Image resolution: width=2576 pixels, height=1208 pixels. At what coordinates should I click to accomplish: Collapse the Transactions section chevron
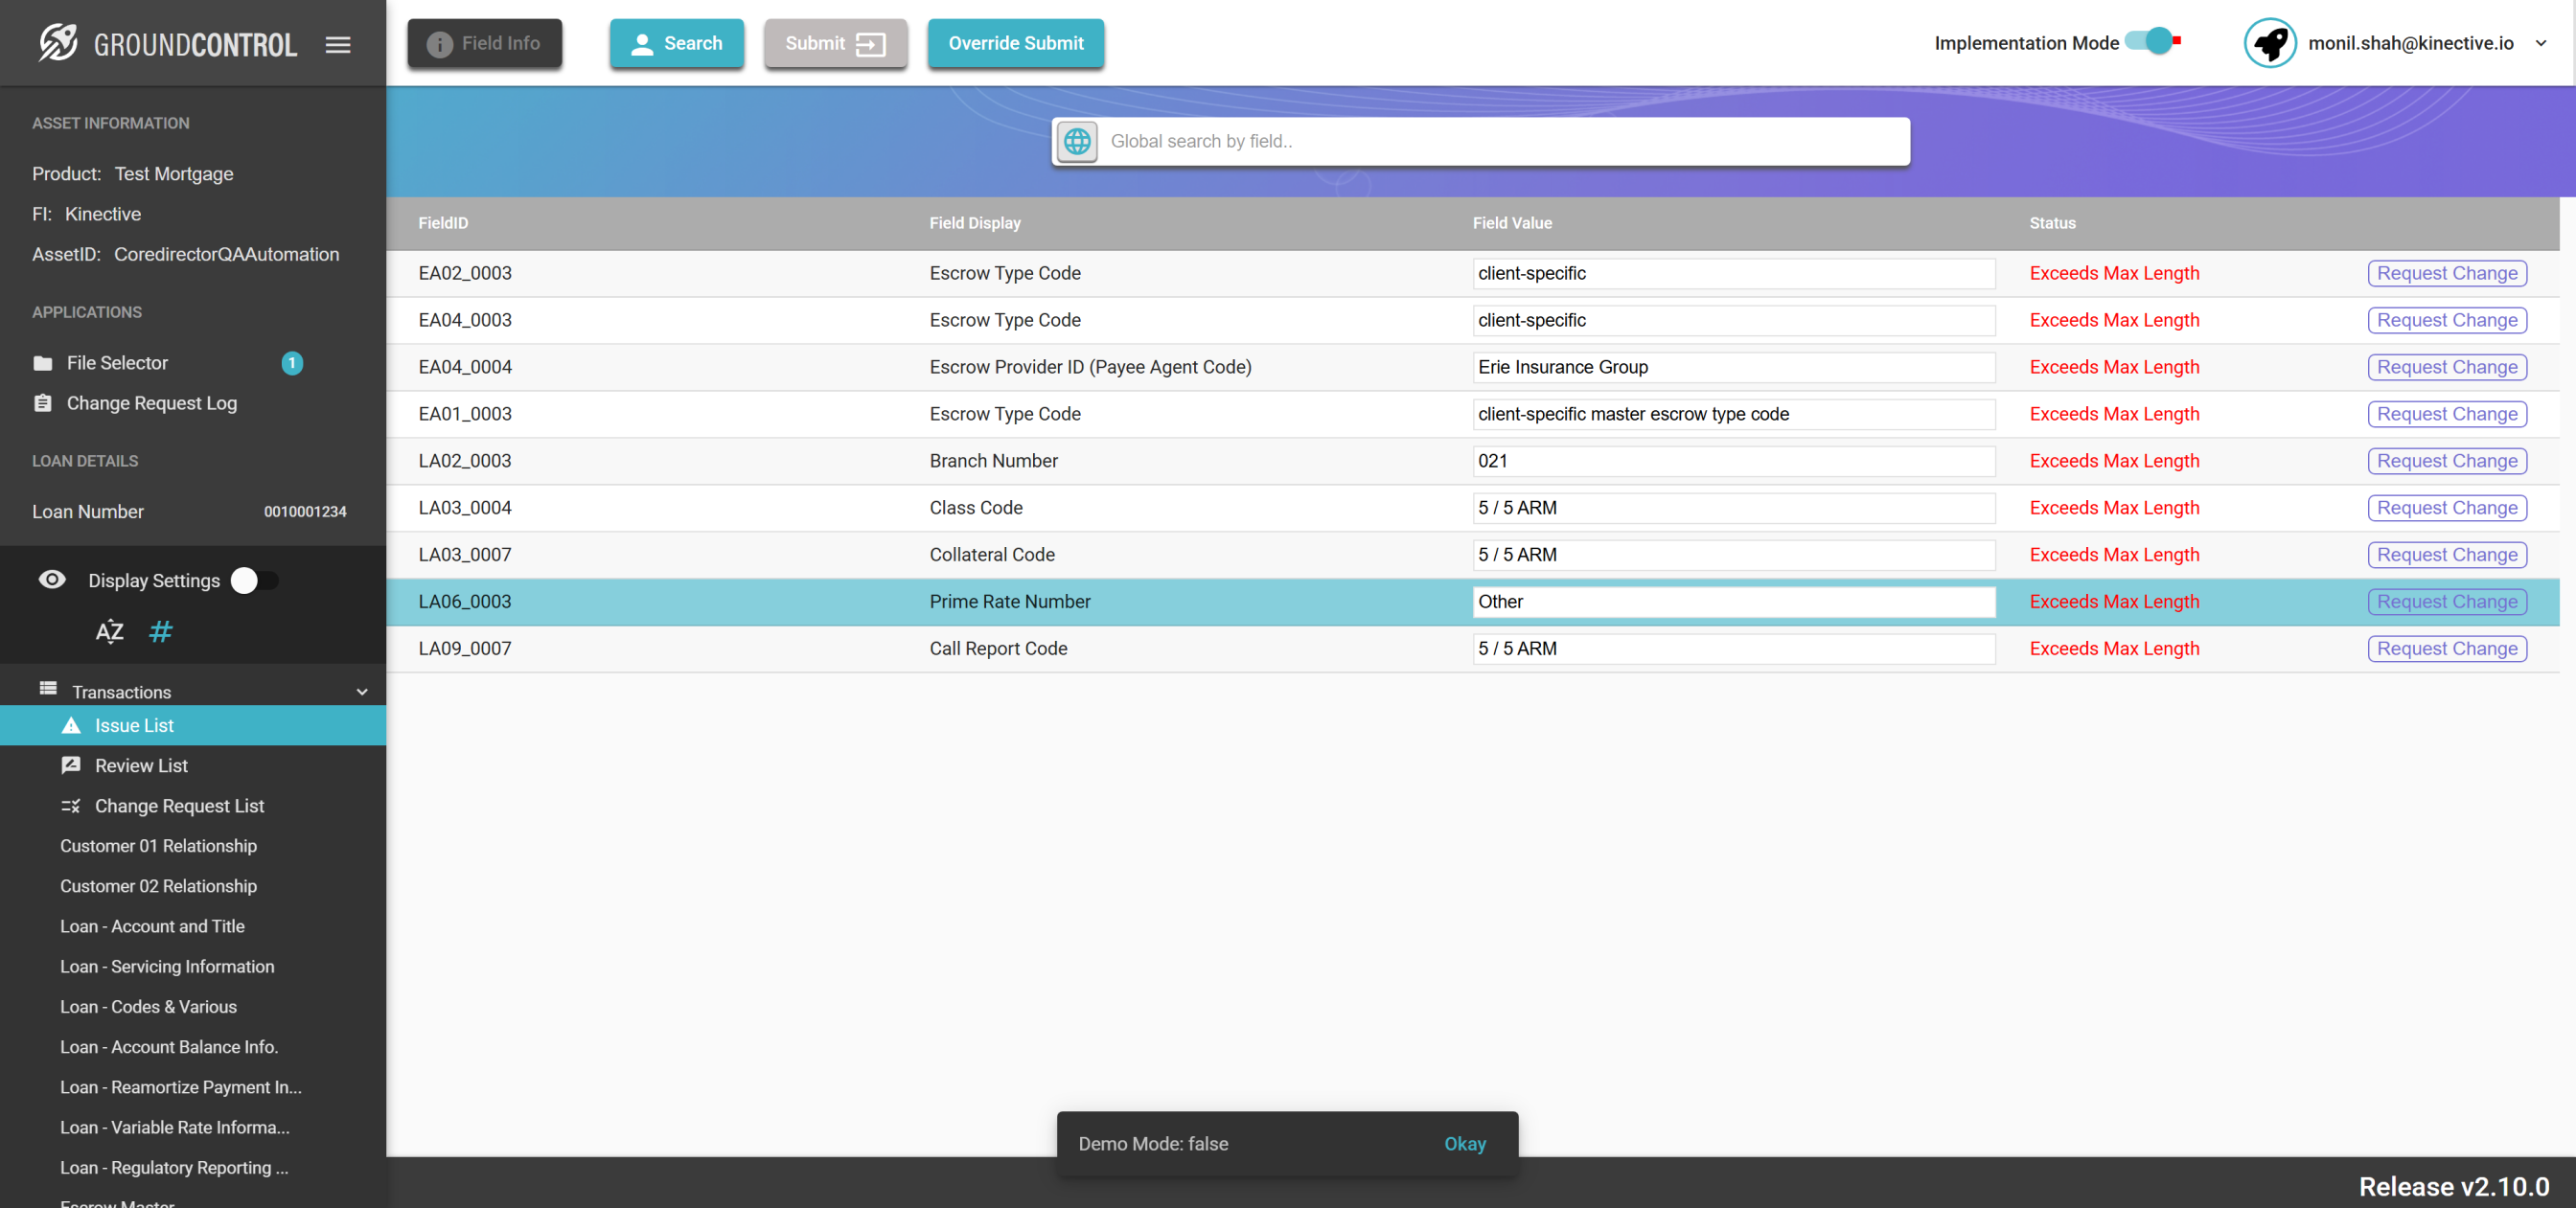click(x=362, y=692)
